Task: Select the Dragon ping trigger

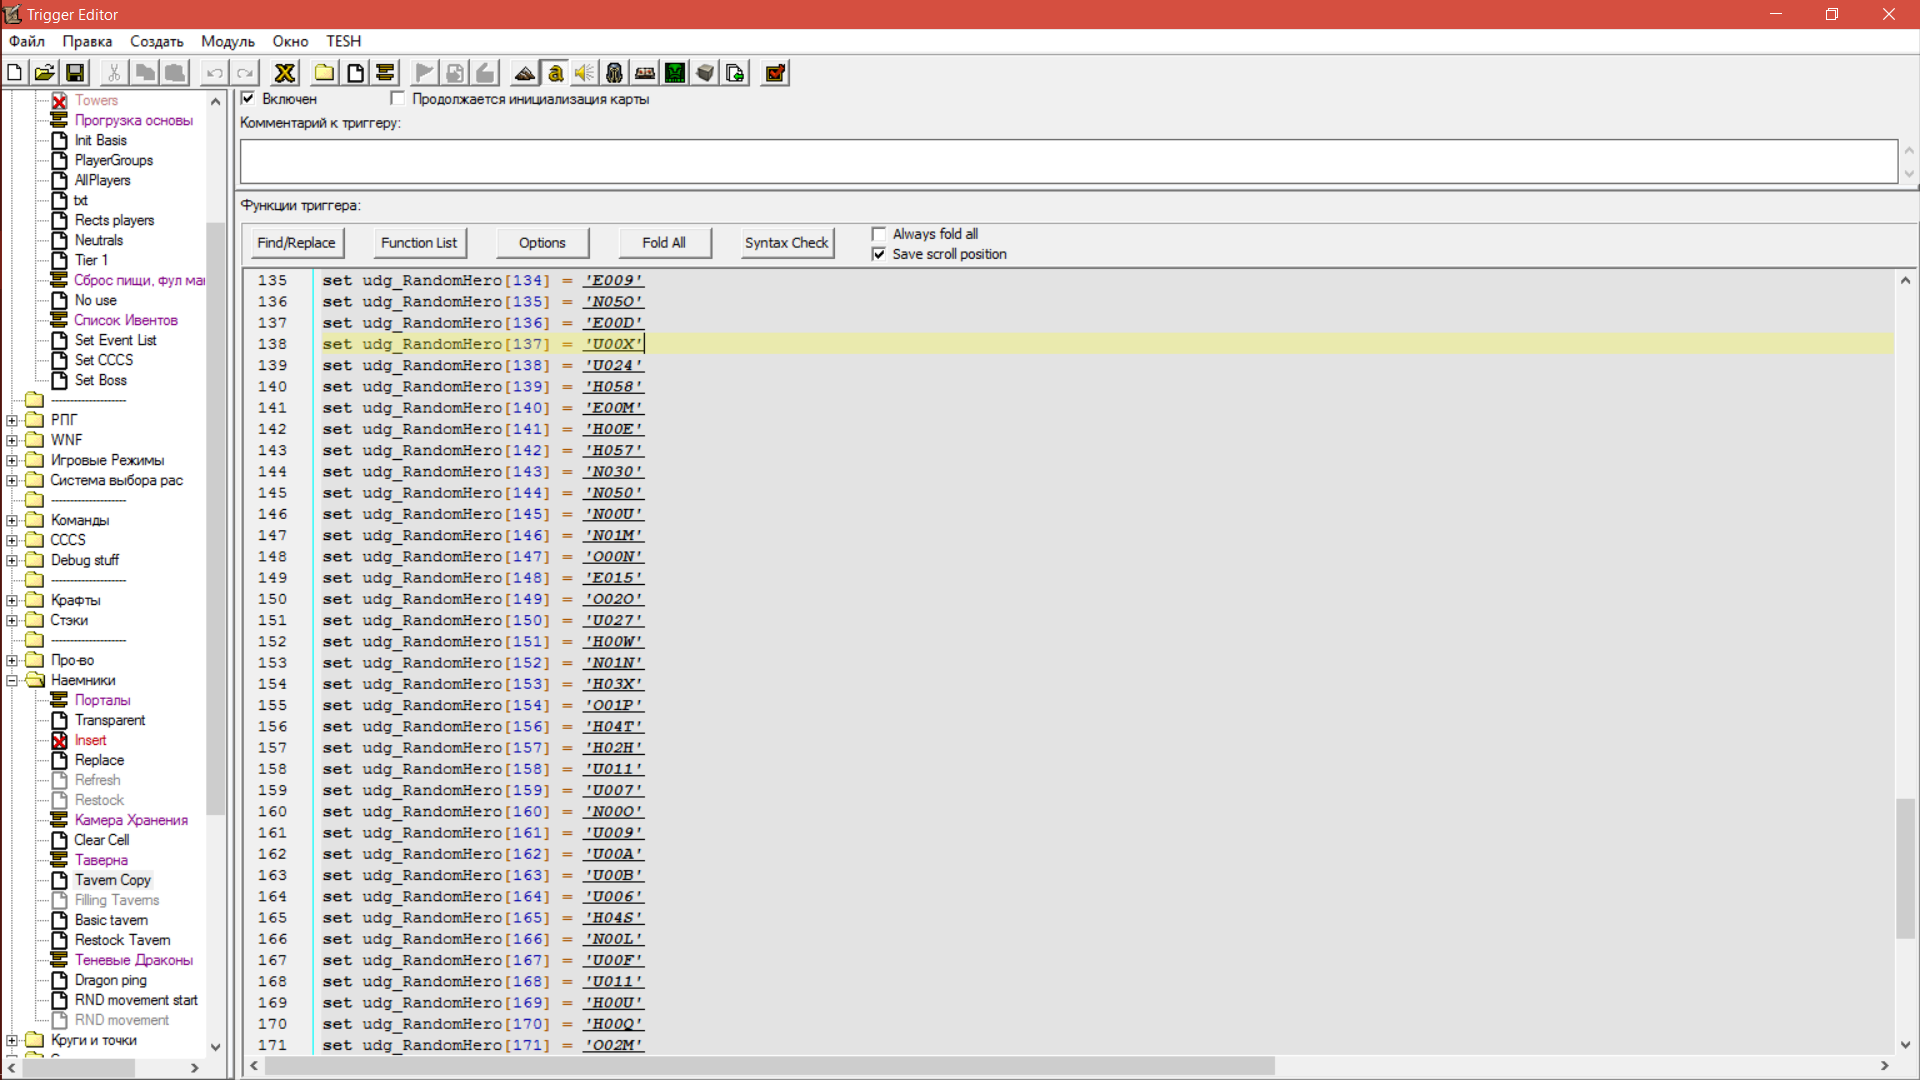Action: pos(110,980)
